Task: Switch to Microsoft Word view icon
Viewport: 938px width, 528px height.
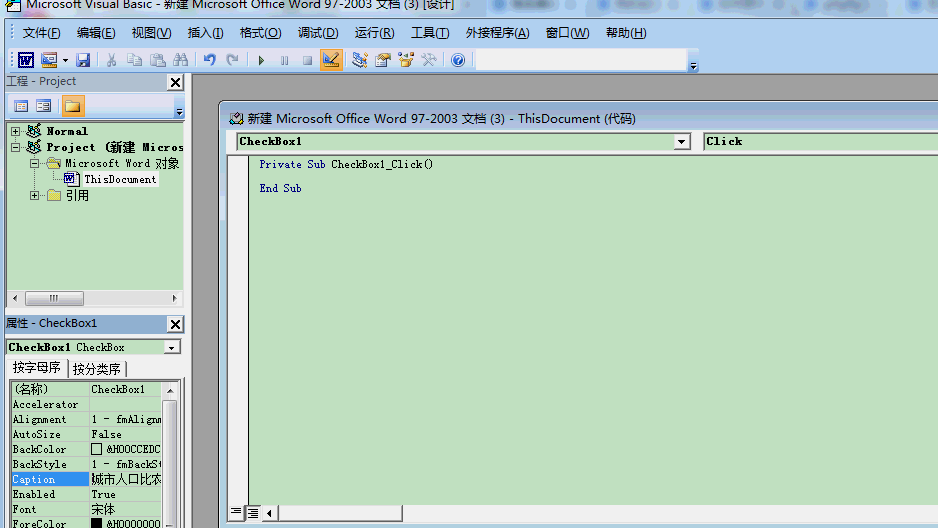Action: click(x=26, y=60)
